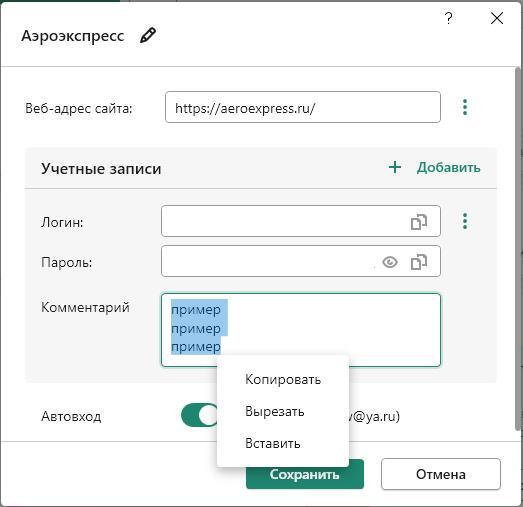Viewport: 523px width, 507px height.
Task: Focus the Пароль input field
Action: 301,261
